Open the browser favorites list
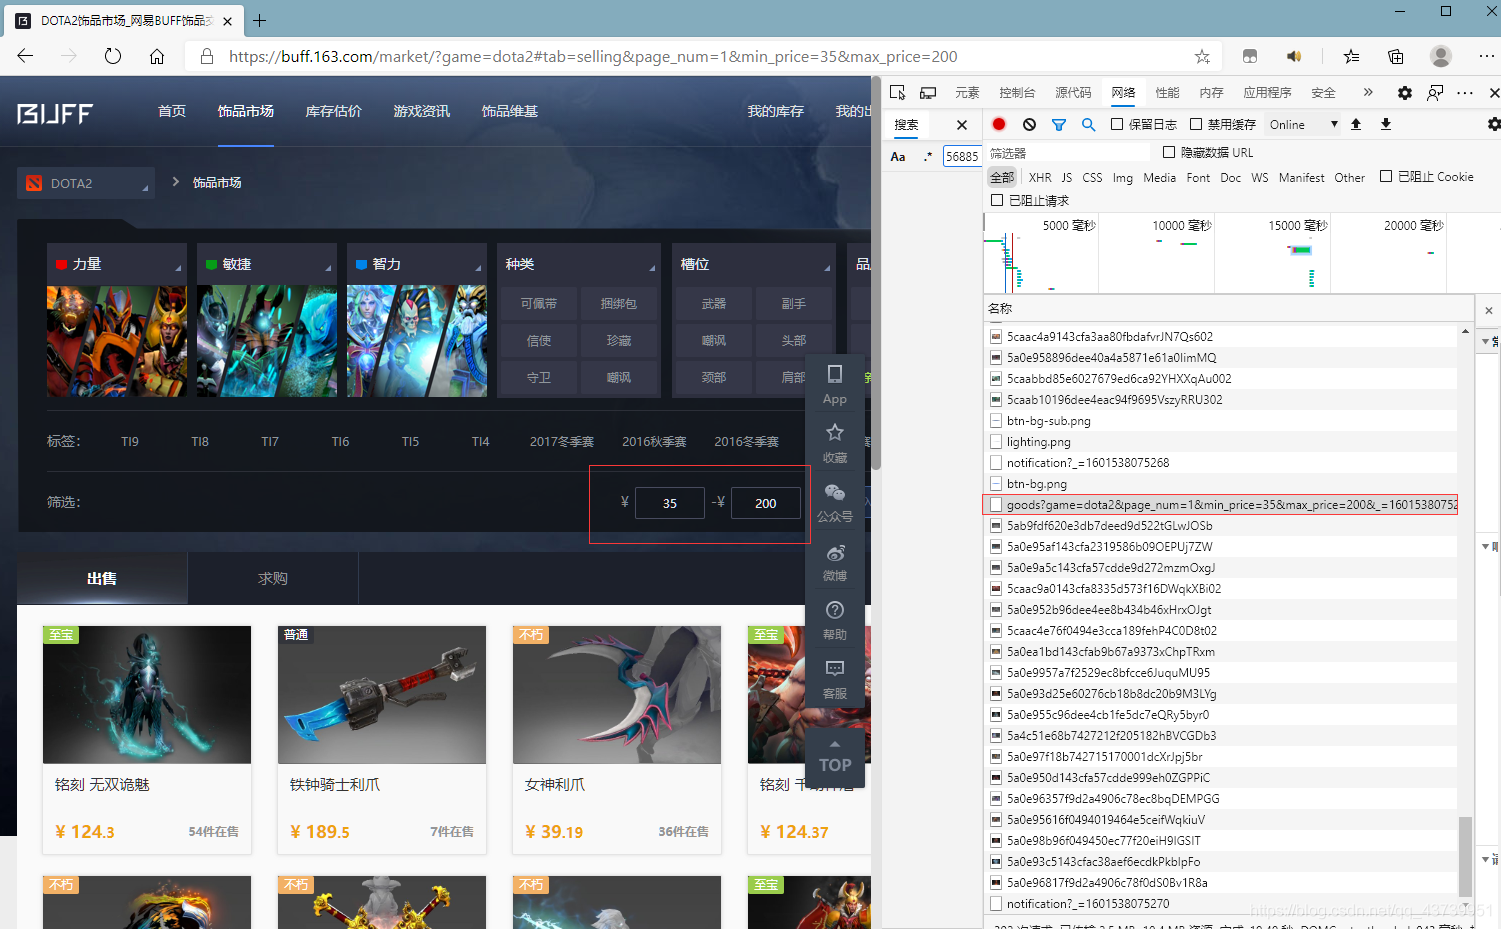The height and width of the screenshot is (929, 1501). pos(1352,56)
